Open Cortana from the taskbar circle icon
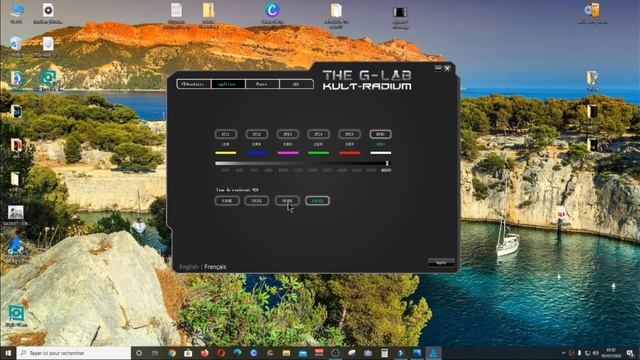Image resolution: width=640 pixels, height=360 pixels. pos(139,353)
